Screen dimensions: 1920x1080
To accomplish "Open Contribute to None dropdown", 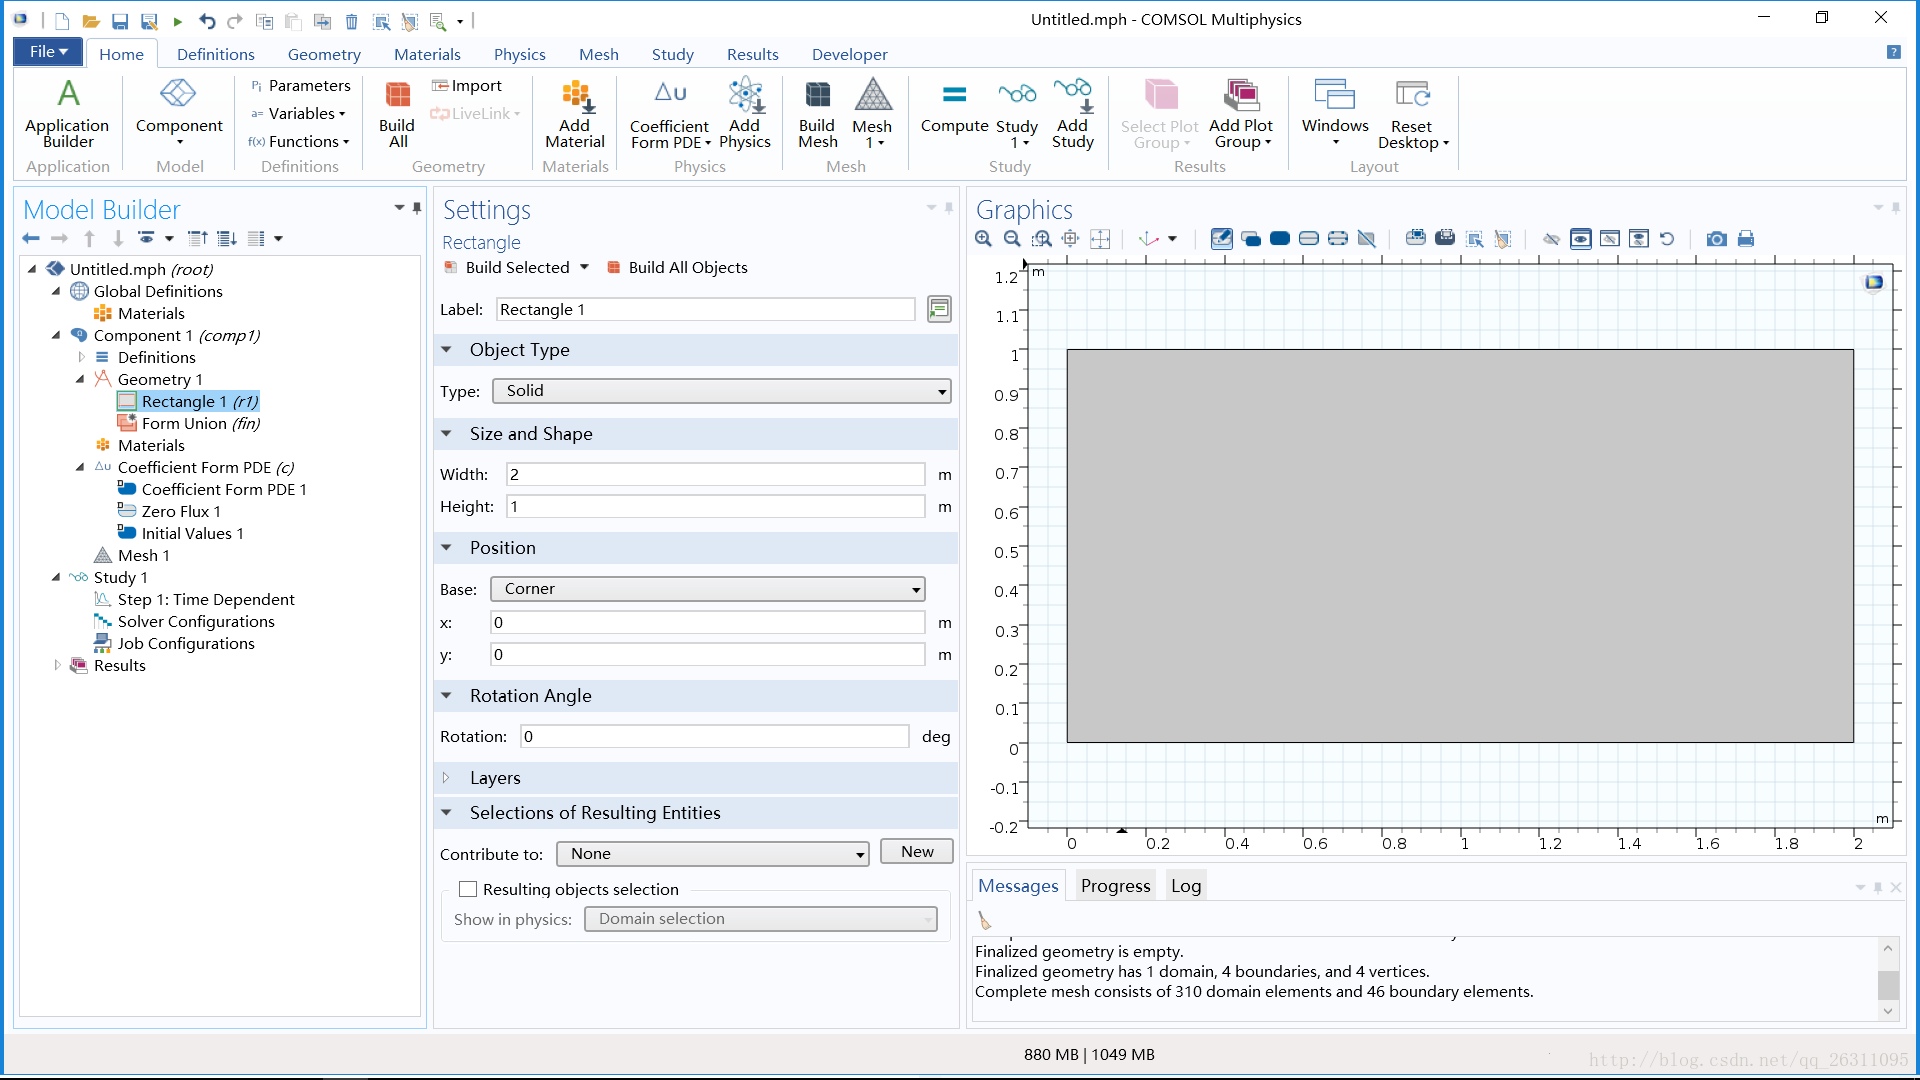I will pos(712,854).
